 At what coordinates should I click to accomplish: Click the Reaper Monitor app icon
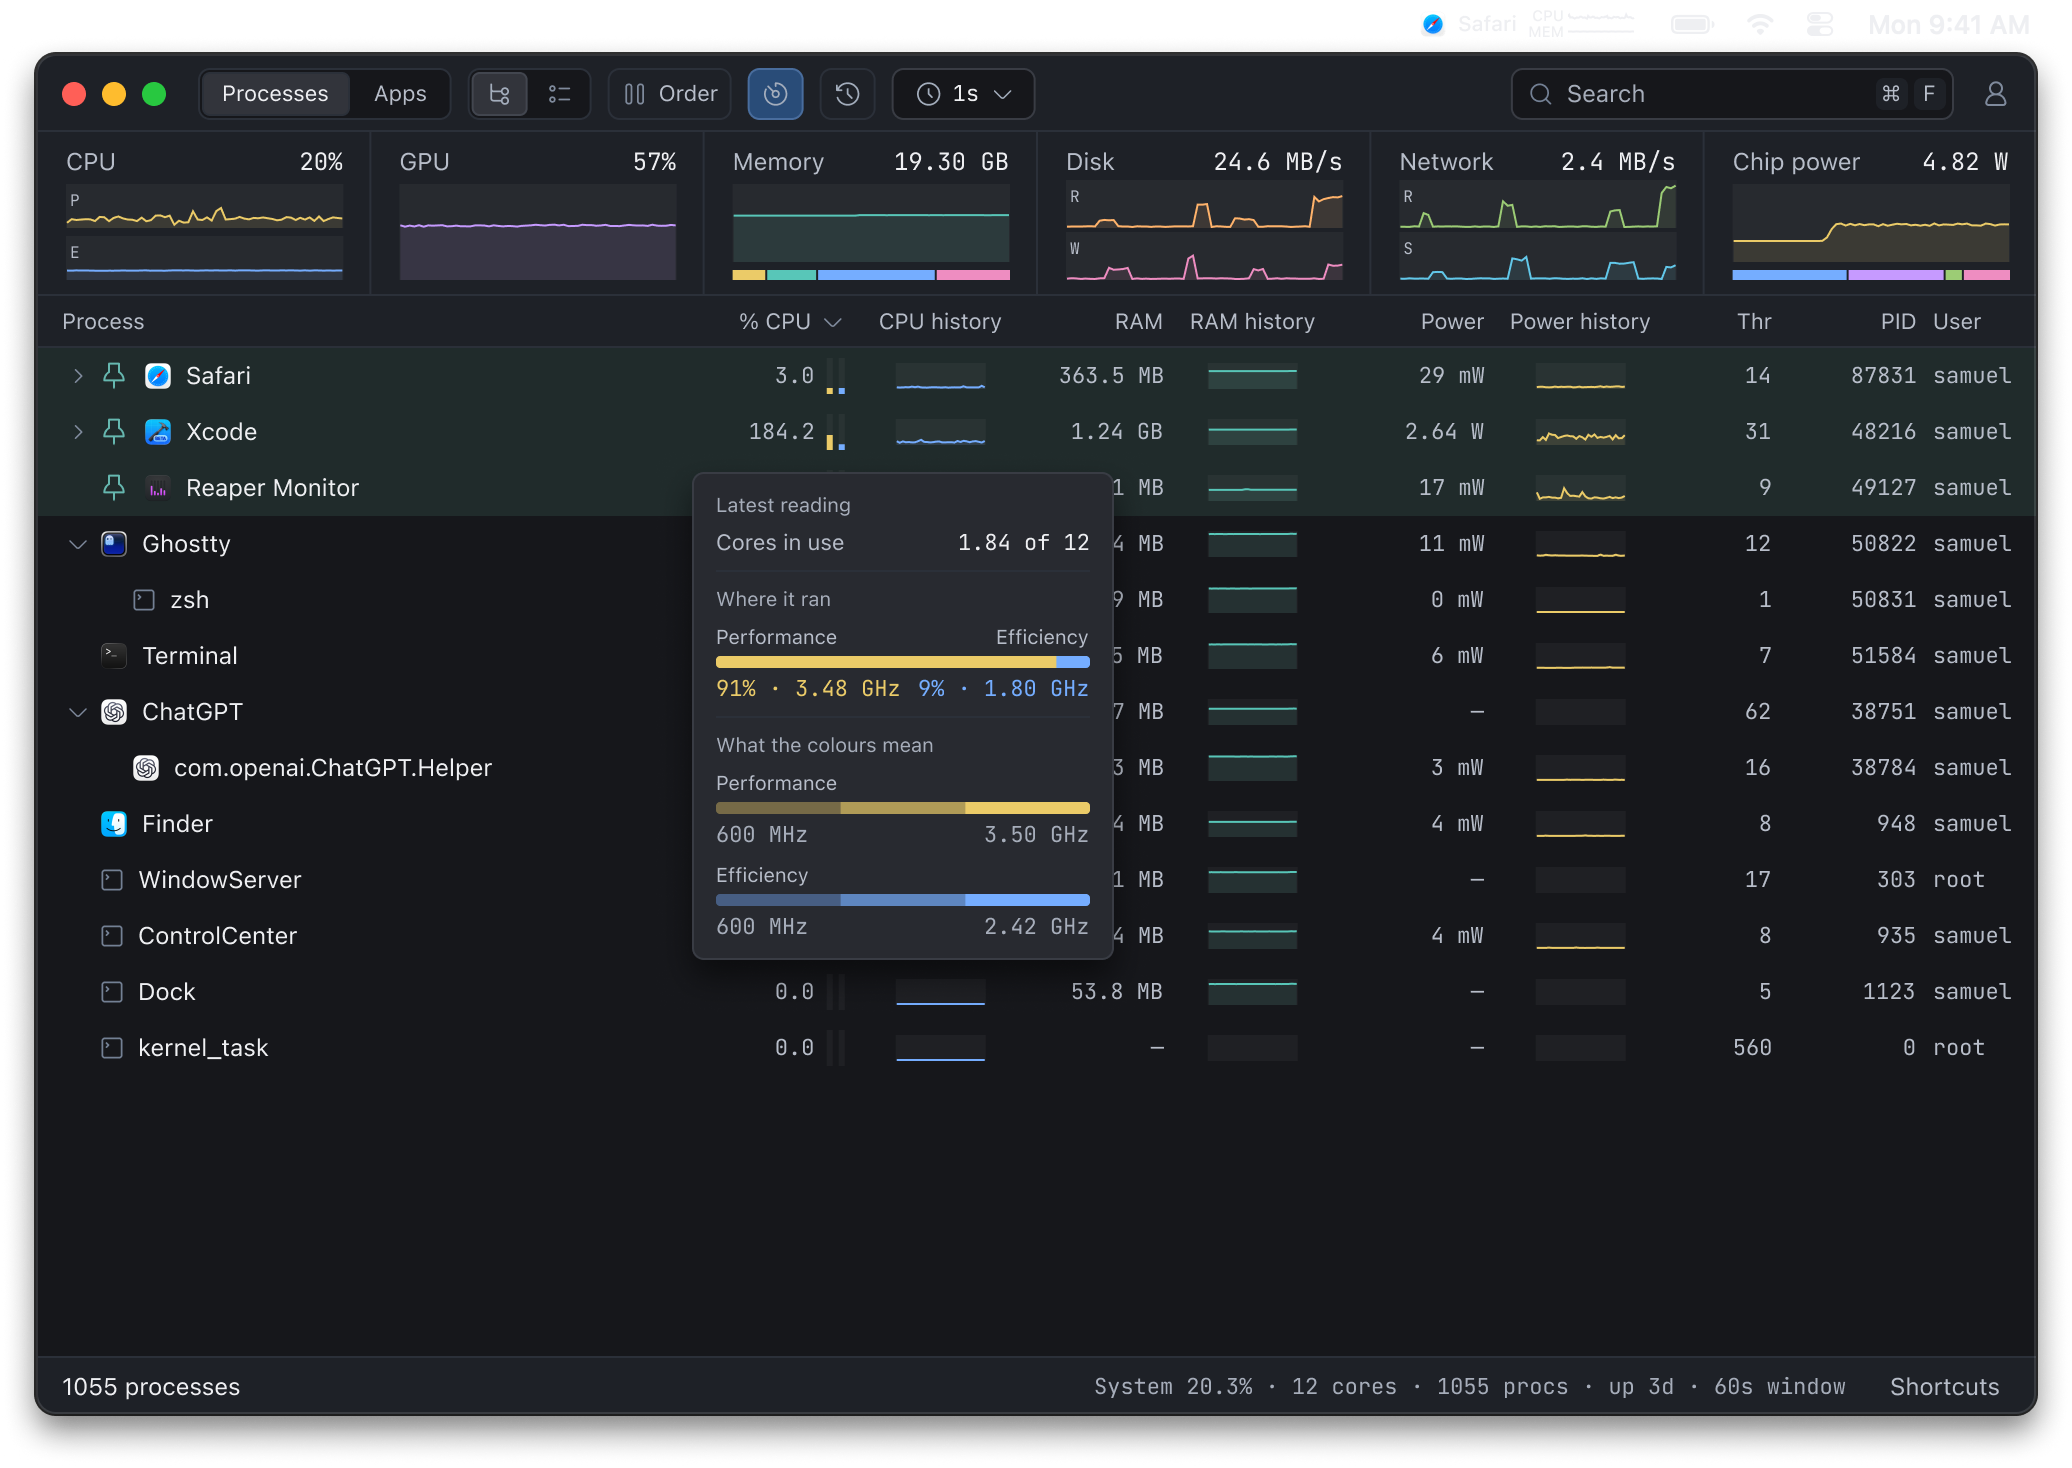[x=158, y=488]
